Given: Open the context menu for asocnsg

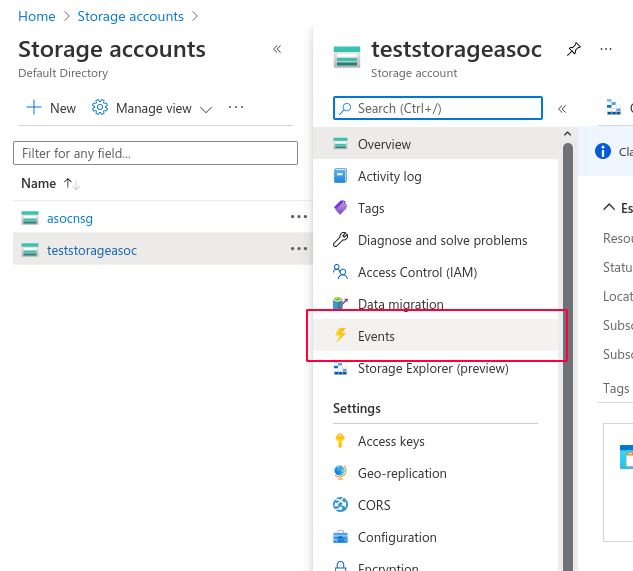Looking at the screenshot, I should 299,217.
